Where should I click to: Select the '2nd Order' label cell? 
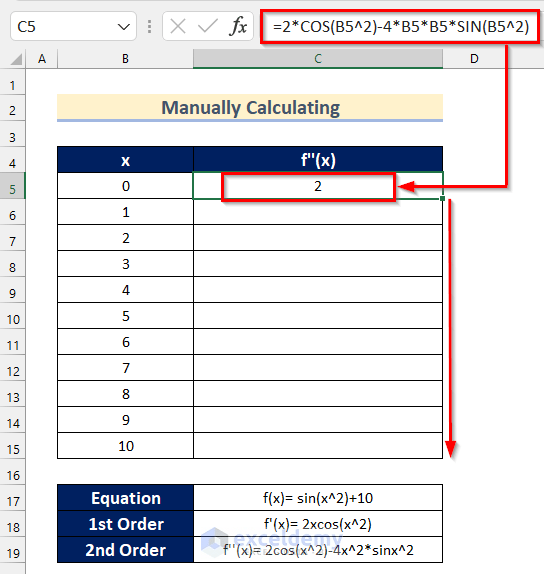pyautogui.click(x=125, y=550)
